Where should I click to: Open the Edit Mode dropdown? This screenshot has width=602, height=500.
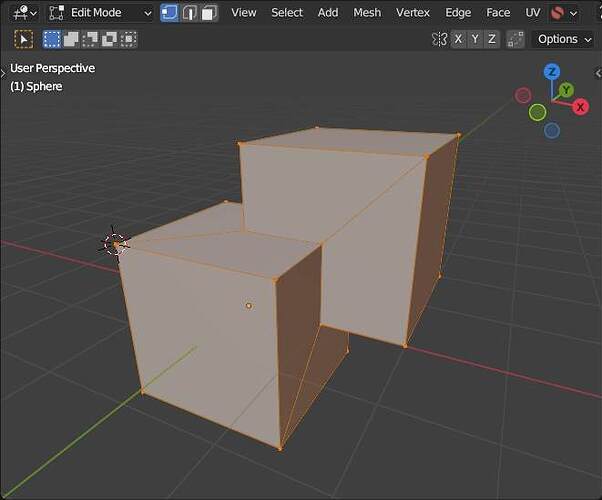(x=100, y=13)
